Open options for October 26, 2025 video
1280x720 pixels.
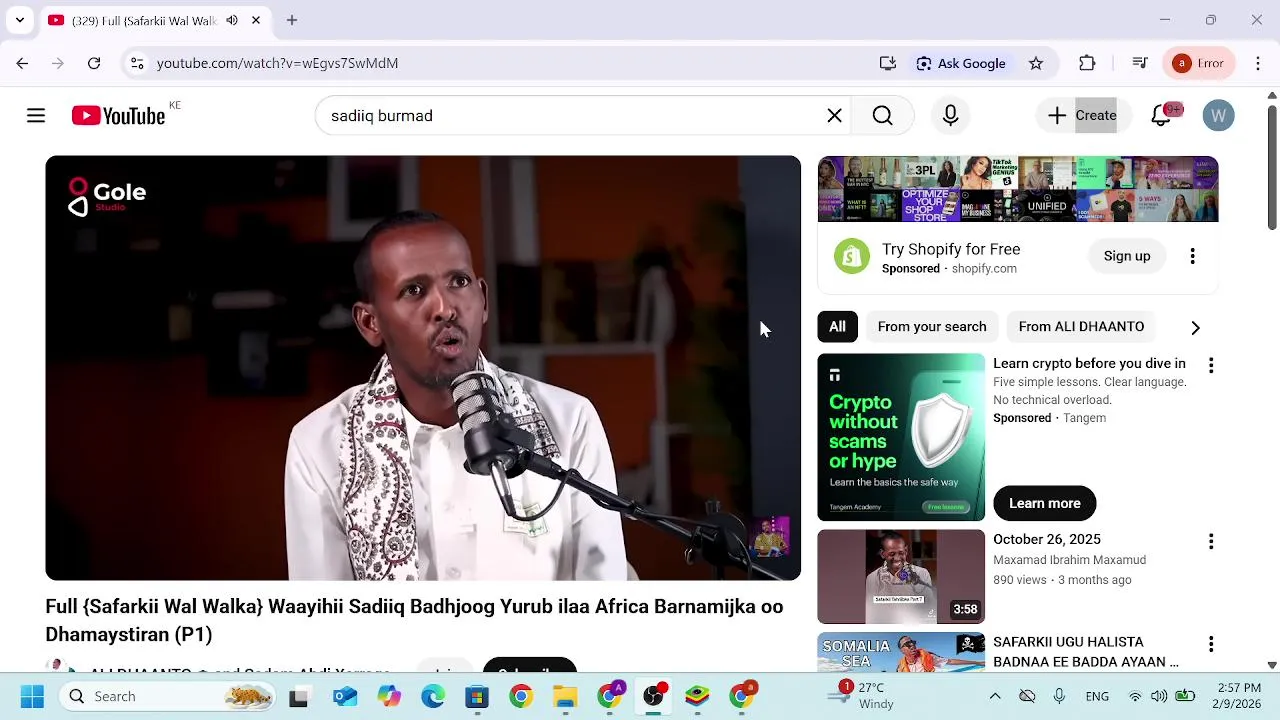pos(1211,542)
